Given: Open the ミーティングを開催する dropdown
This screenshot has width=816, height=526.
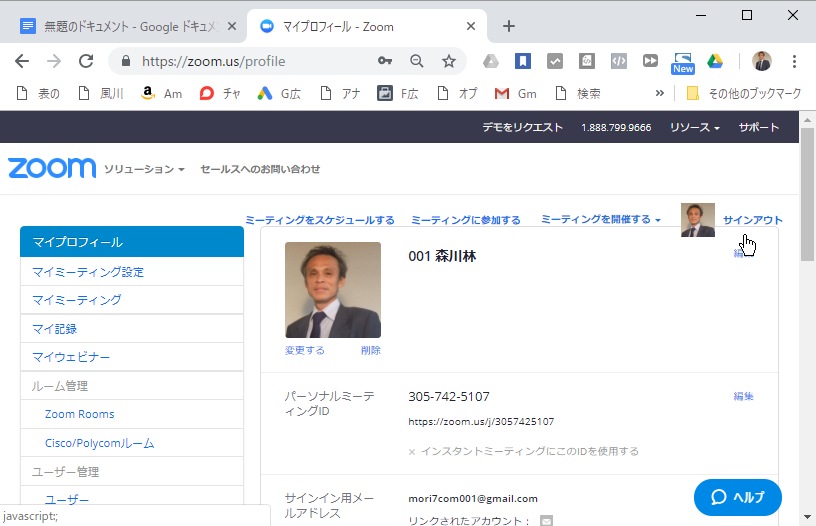Looking at the screenshot, I should pos(600,220).
